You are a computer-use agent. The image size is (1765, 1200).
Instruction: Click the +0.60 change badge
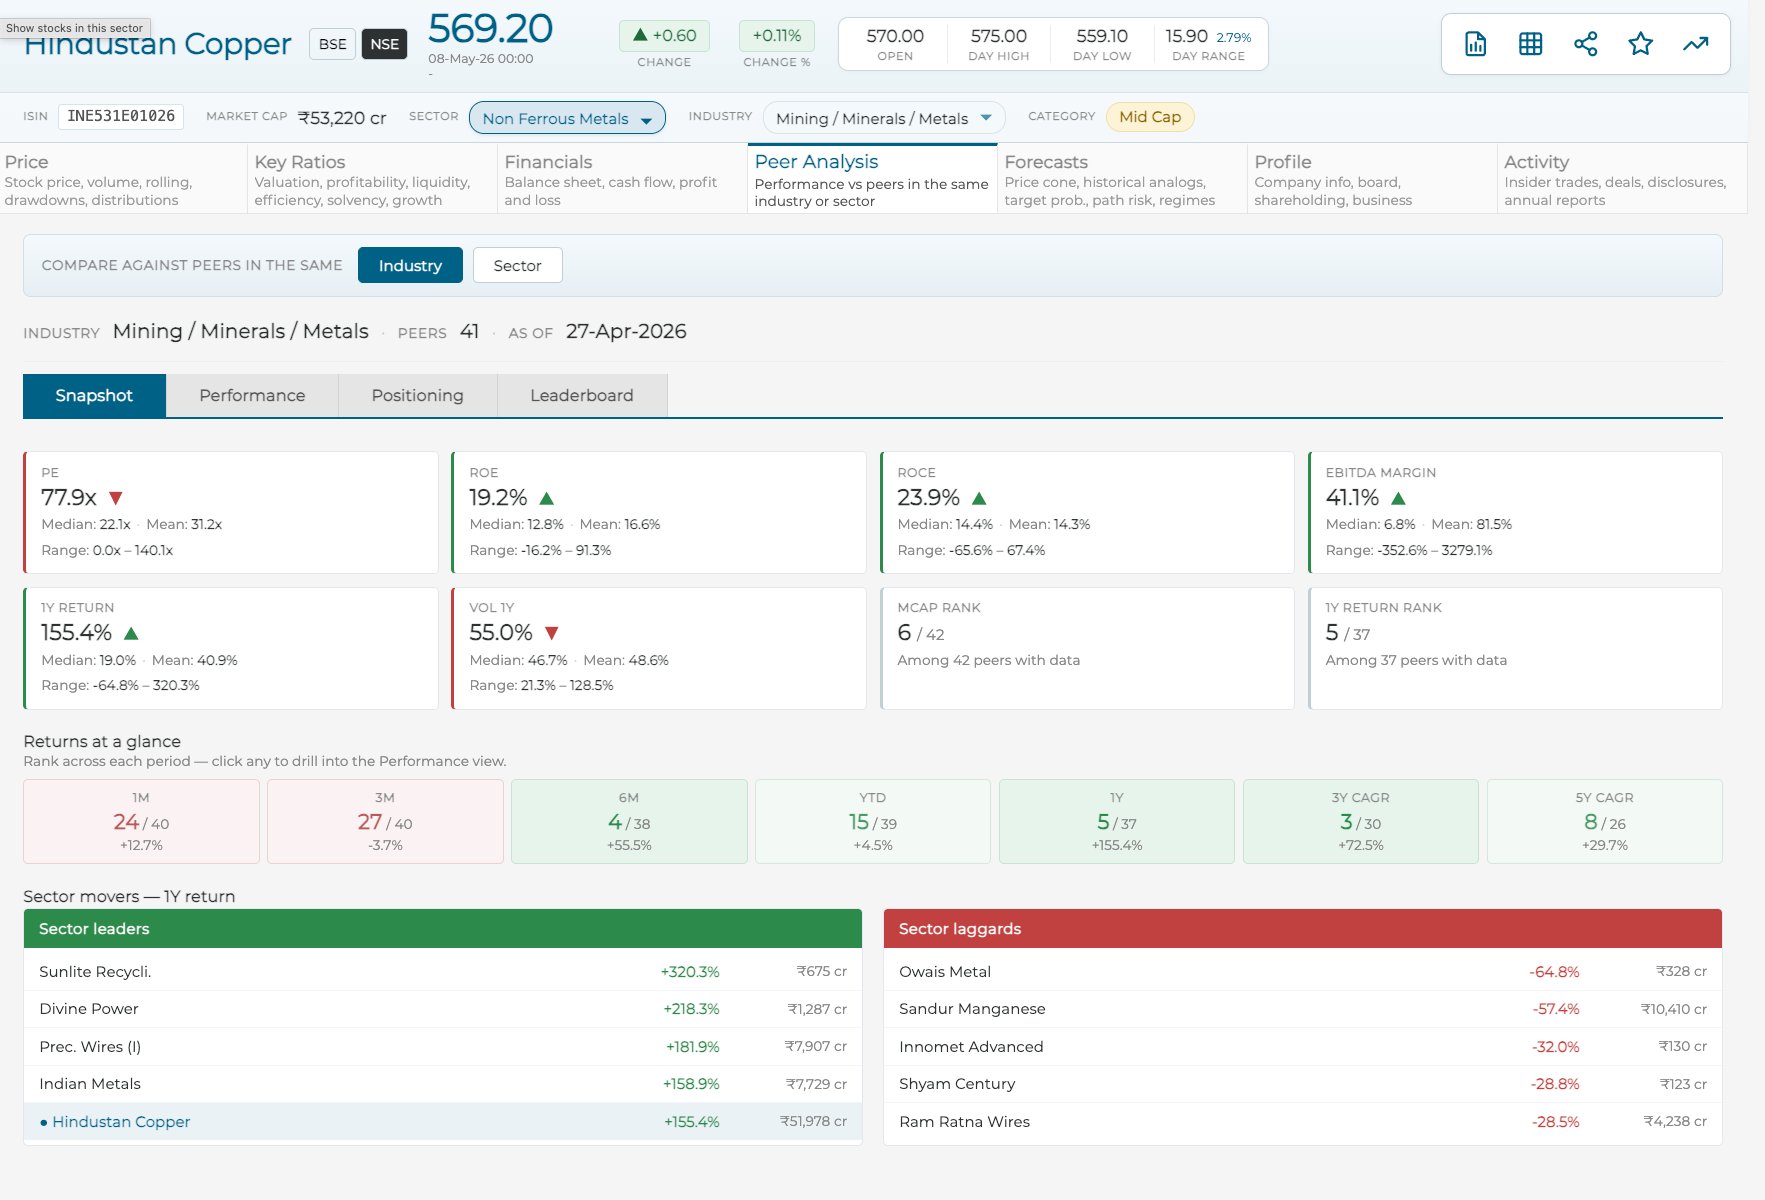pos(665,36)
